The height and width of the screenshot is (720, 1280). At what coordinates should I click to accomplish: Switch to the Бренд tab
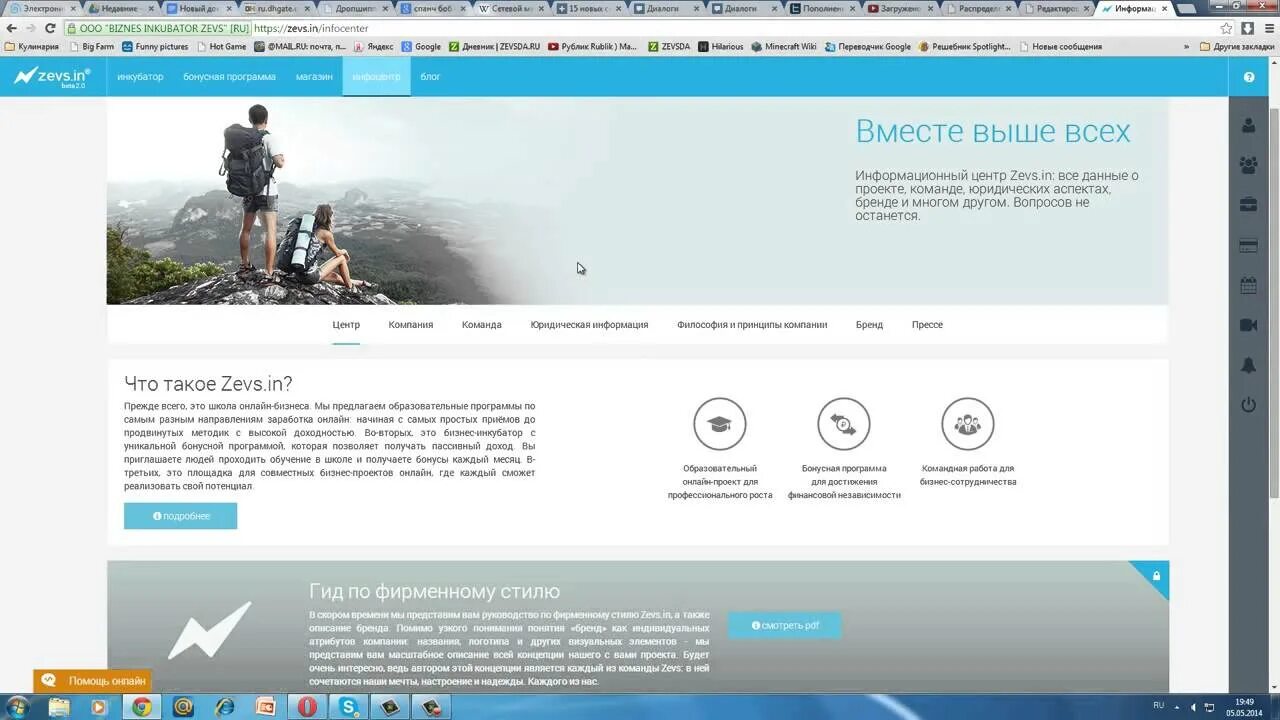coord(869,325)
